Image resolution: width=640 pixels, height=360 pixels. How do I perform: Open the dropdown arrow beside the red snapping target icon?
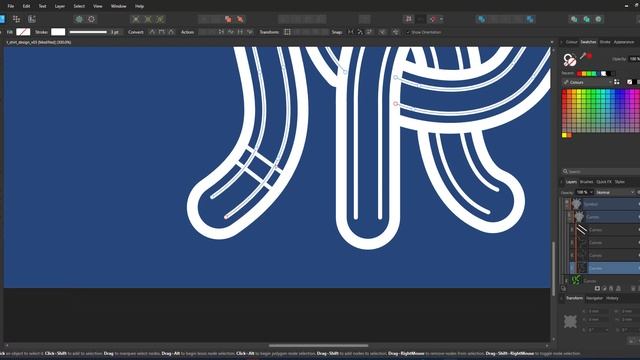(442, 19)
